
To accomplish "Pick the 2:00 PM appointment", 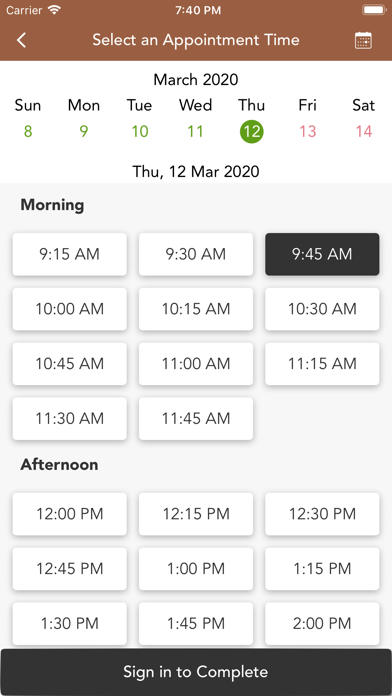I will [322, 623].
